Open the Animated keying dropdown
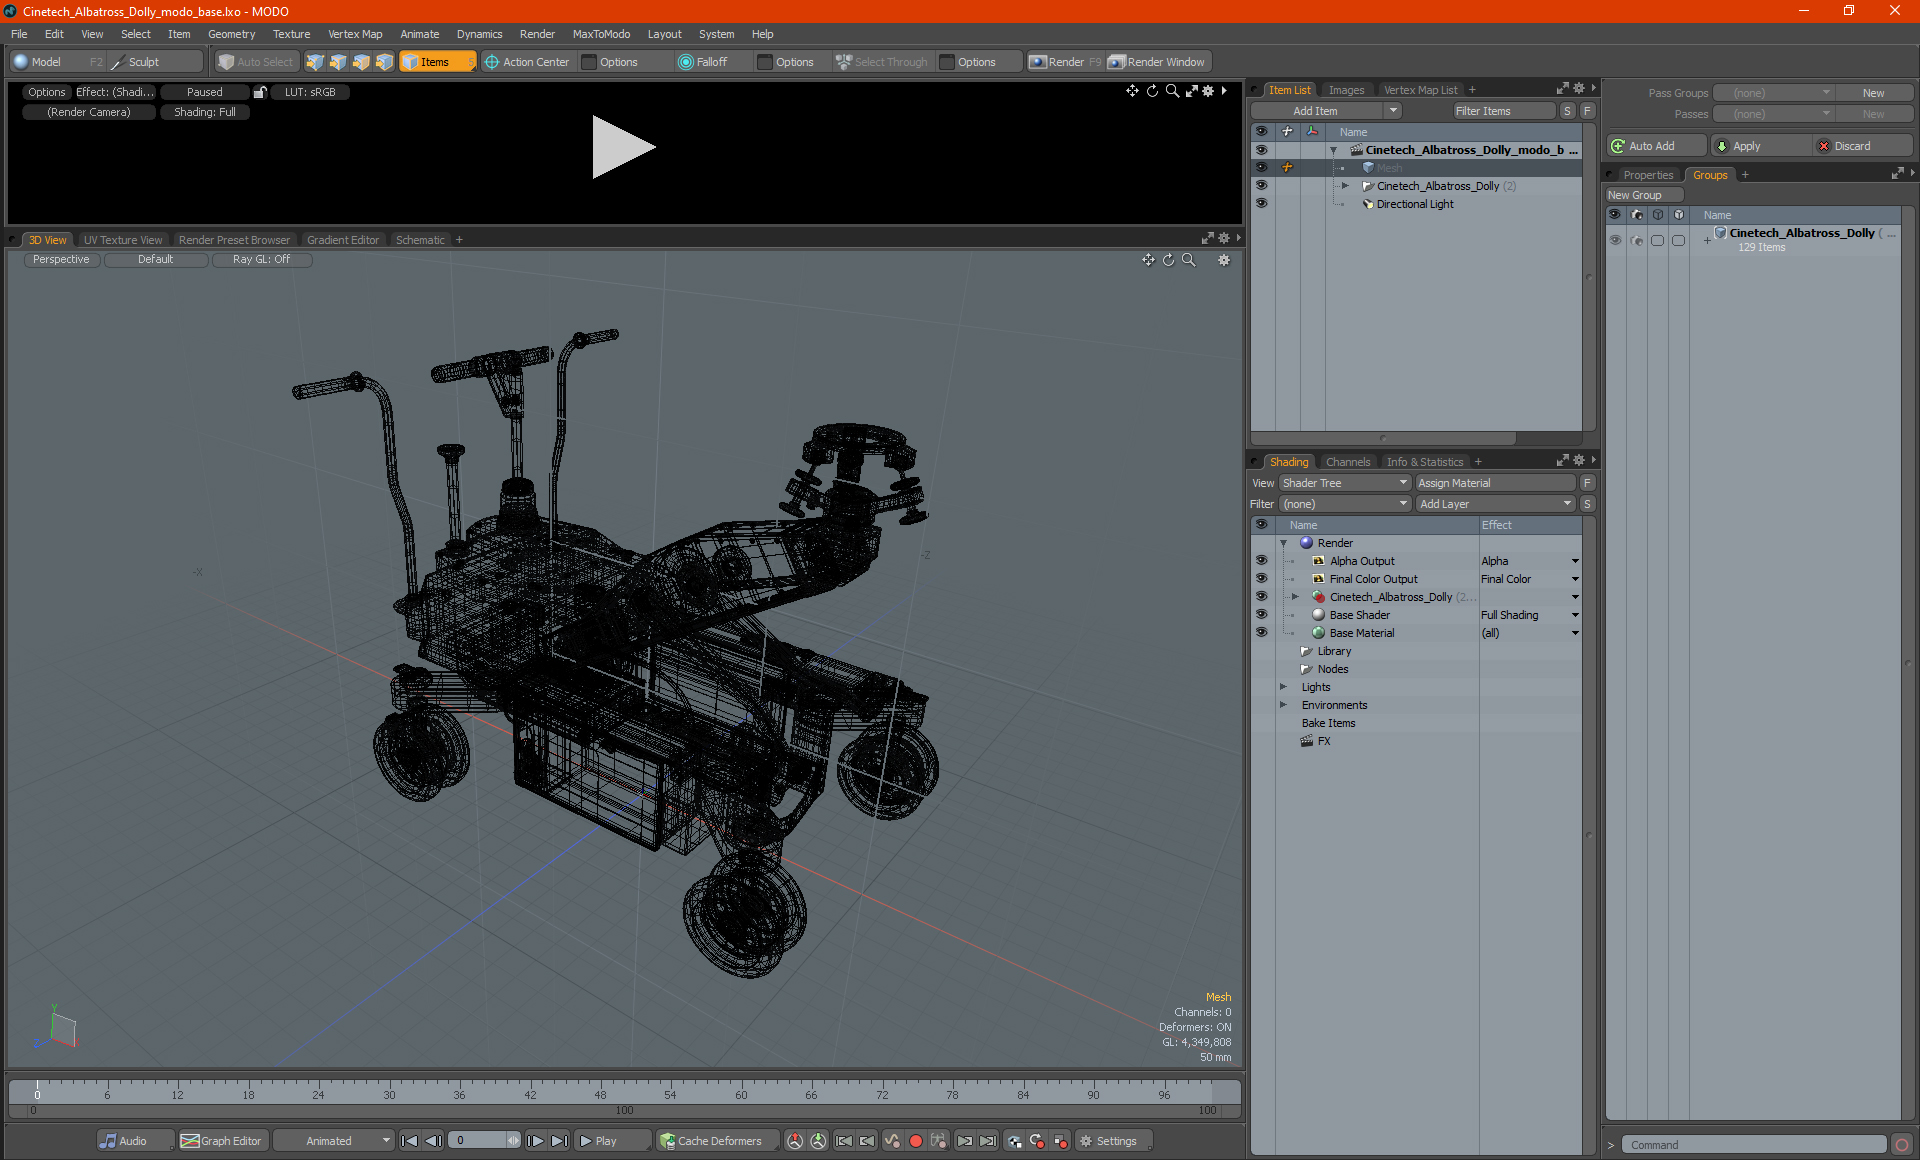 (x=334, y=1141)
